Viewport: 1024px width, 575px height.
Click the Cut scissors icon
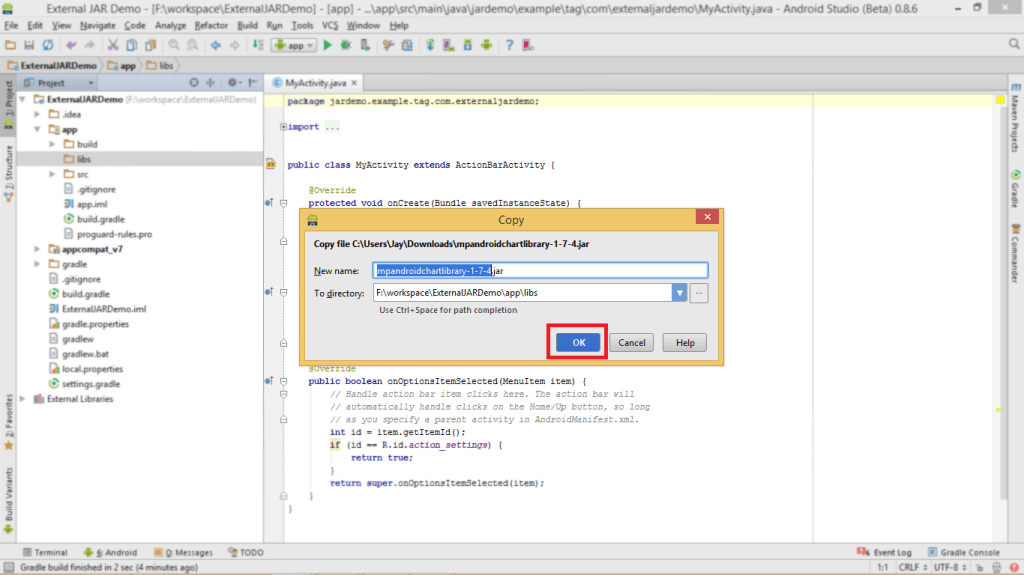coord(113,45)
